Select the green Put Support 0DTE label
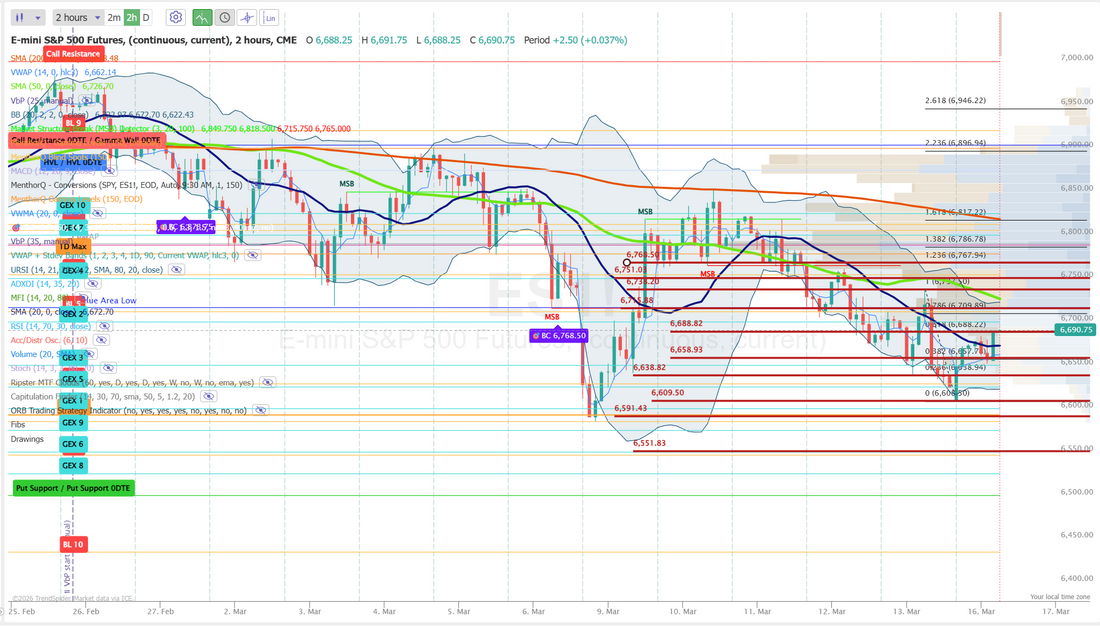Viewport: 1100px width, 626px height. point(73,488)
